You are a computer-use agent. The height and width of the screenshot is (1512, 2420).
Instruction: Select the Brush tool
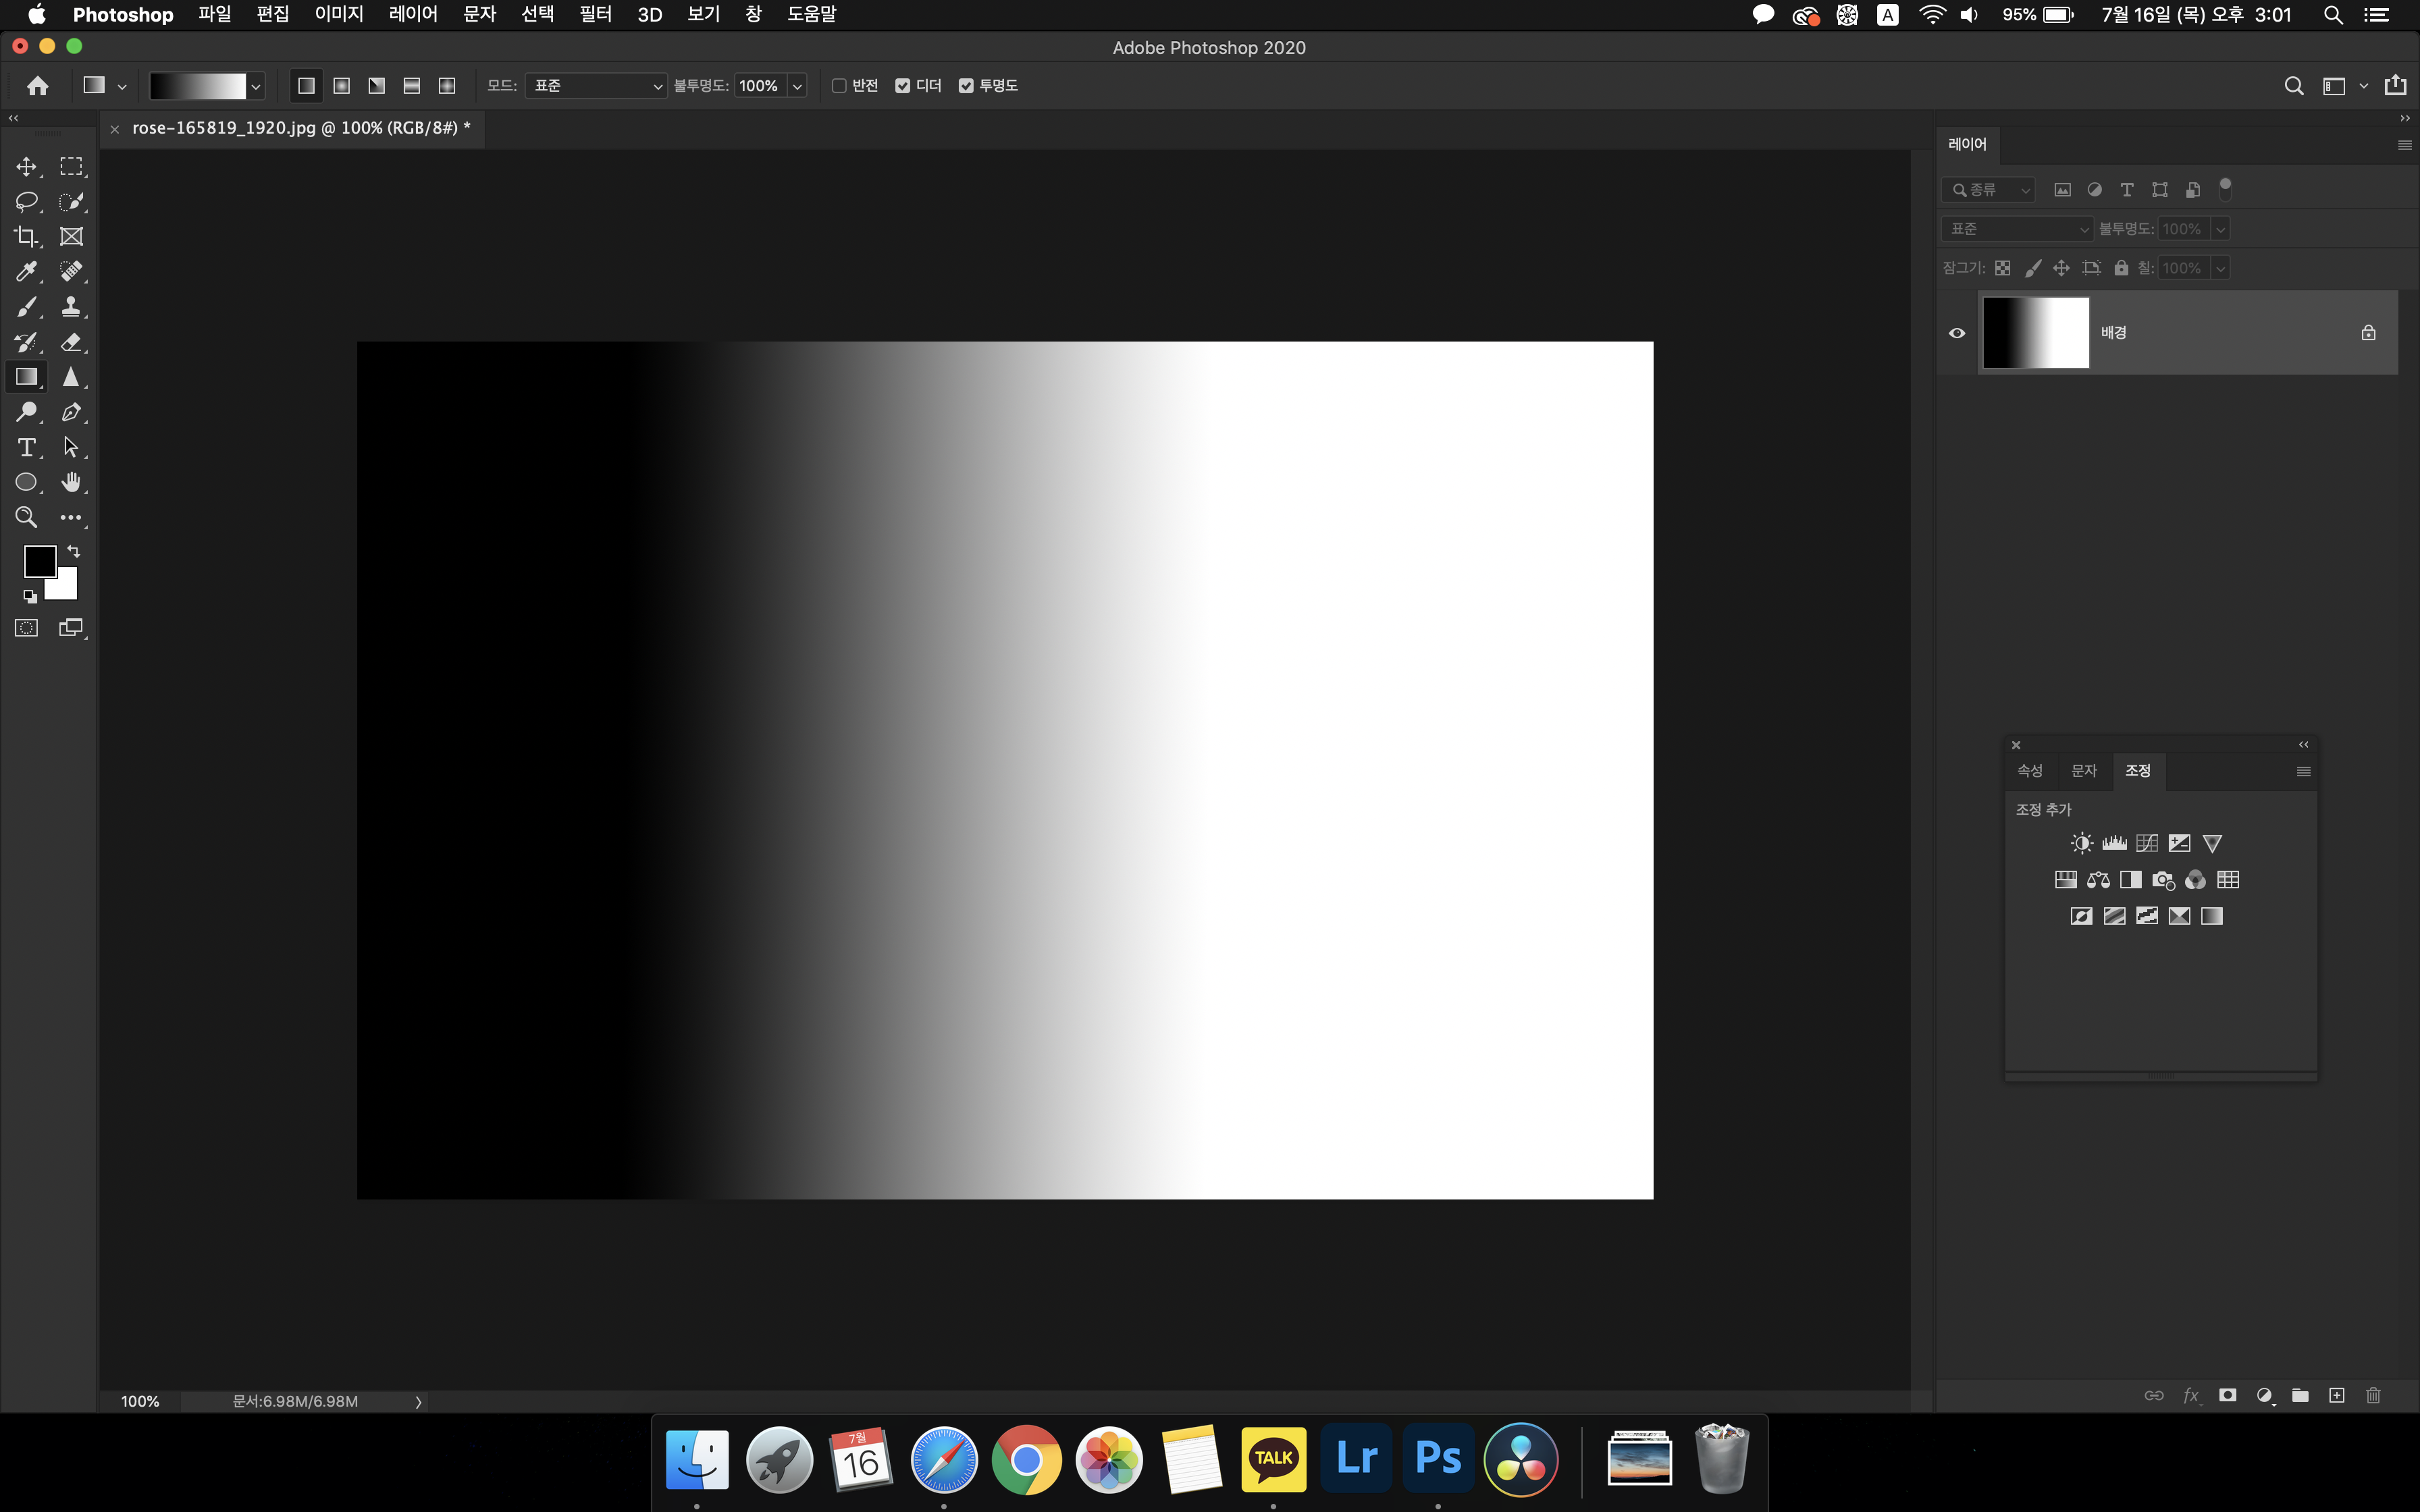tap(26, 307)
